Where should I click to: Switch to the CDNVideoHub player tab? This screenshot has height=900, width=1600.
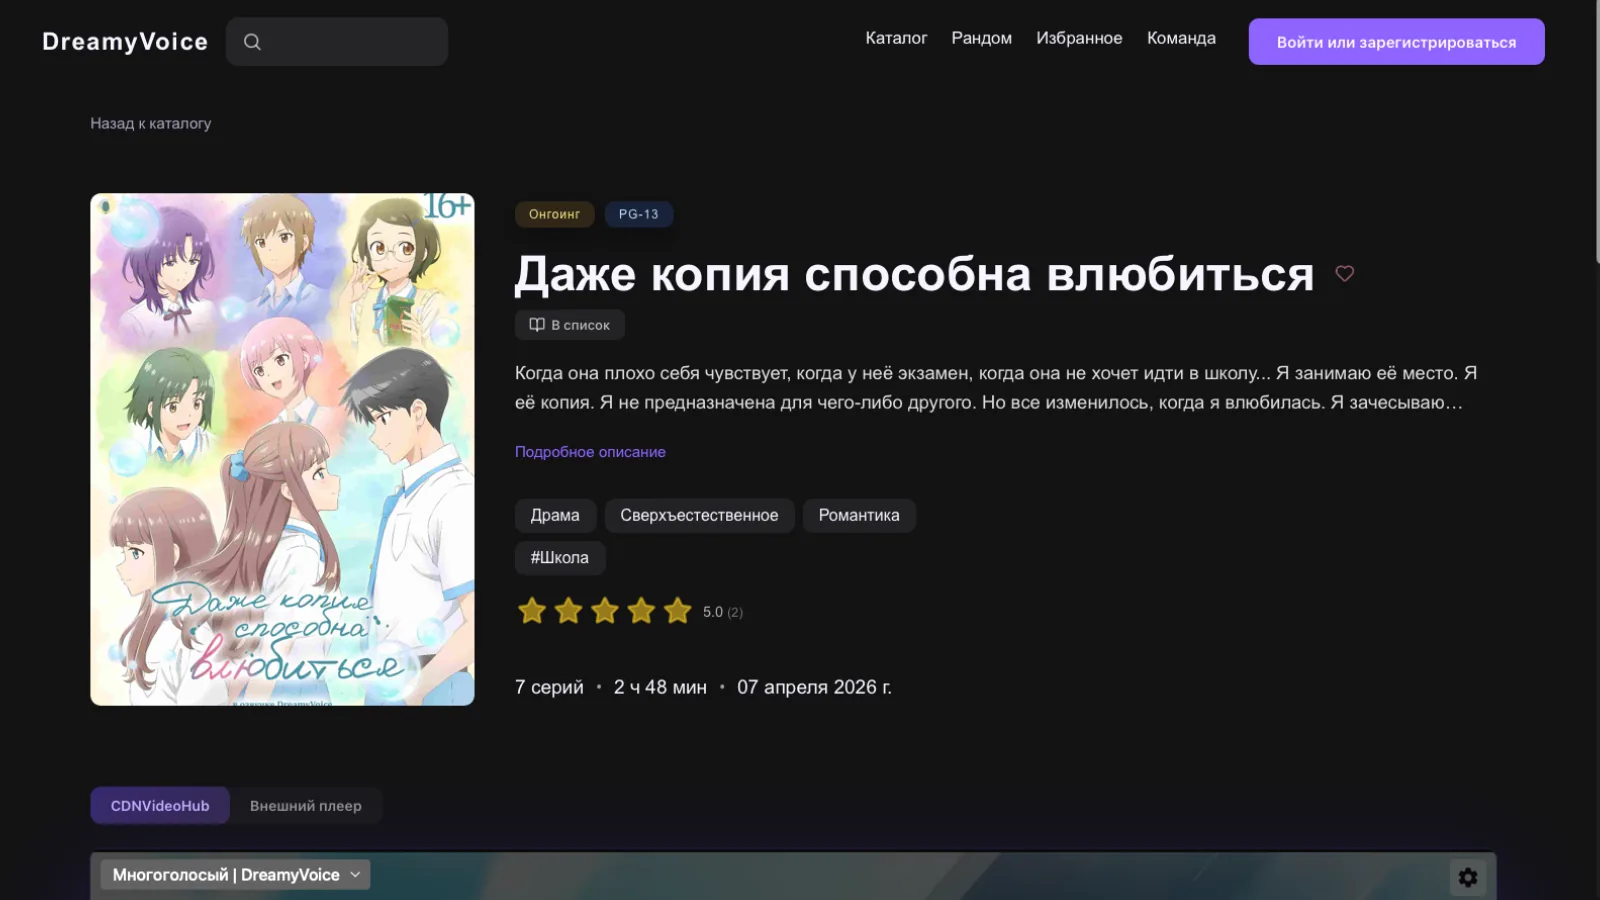160,806
